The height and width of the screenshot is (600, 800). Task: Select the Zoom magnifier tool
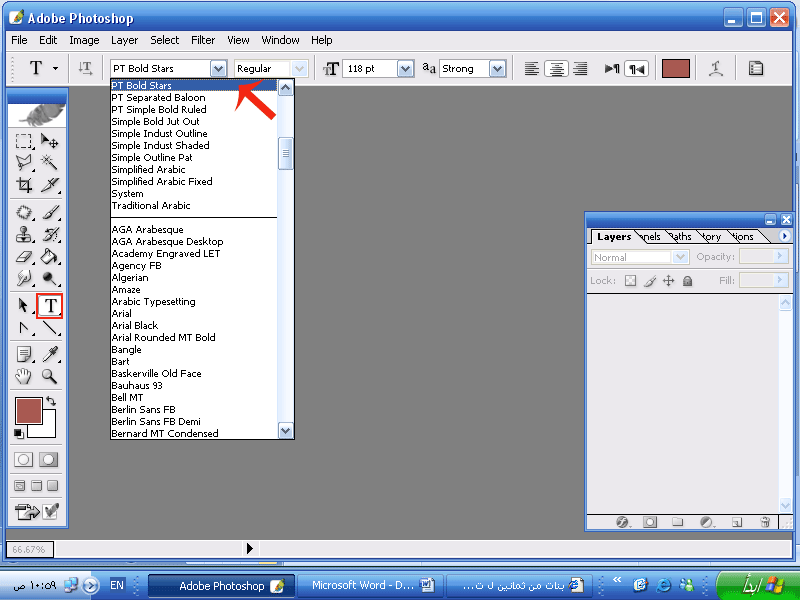point(50,377)
